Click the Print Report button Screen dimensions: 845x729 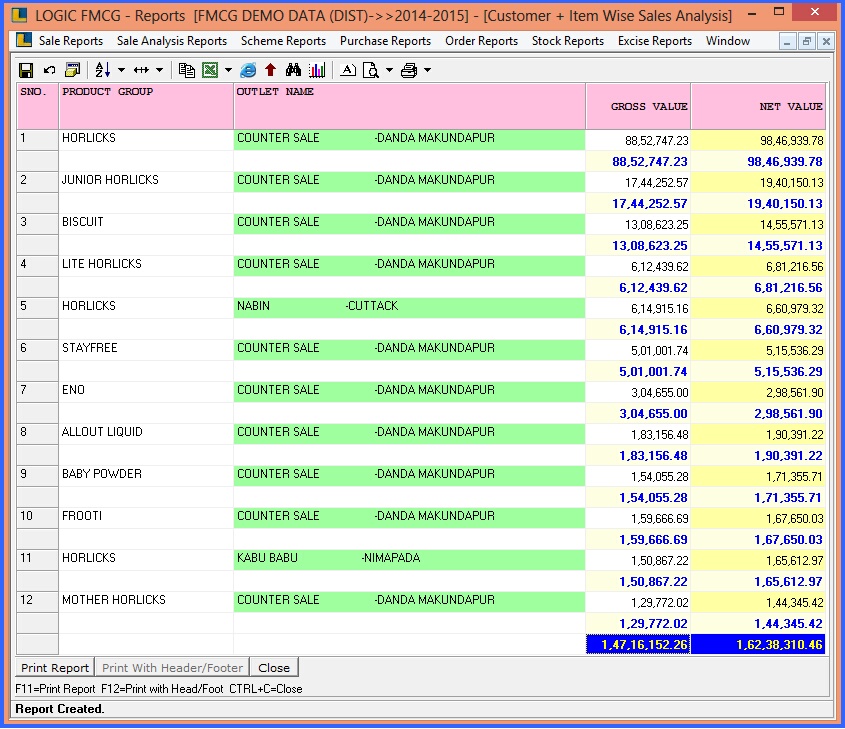click(x=55, y=668)
